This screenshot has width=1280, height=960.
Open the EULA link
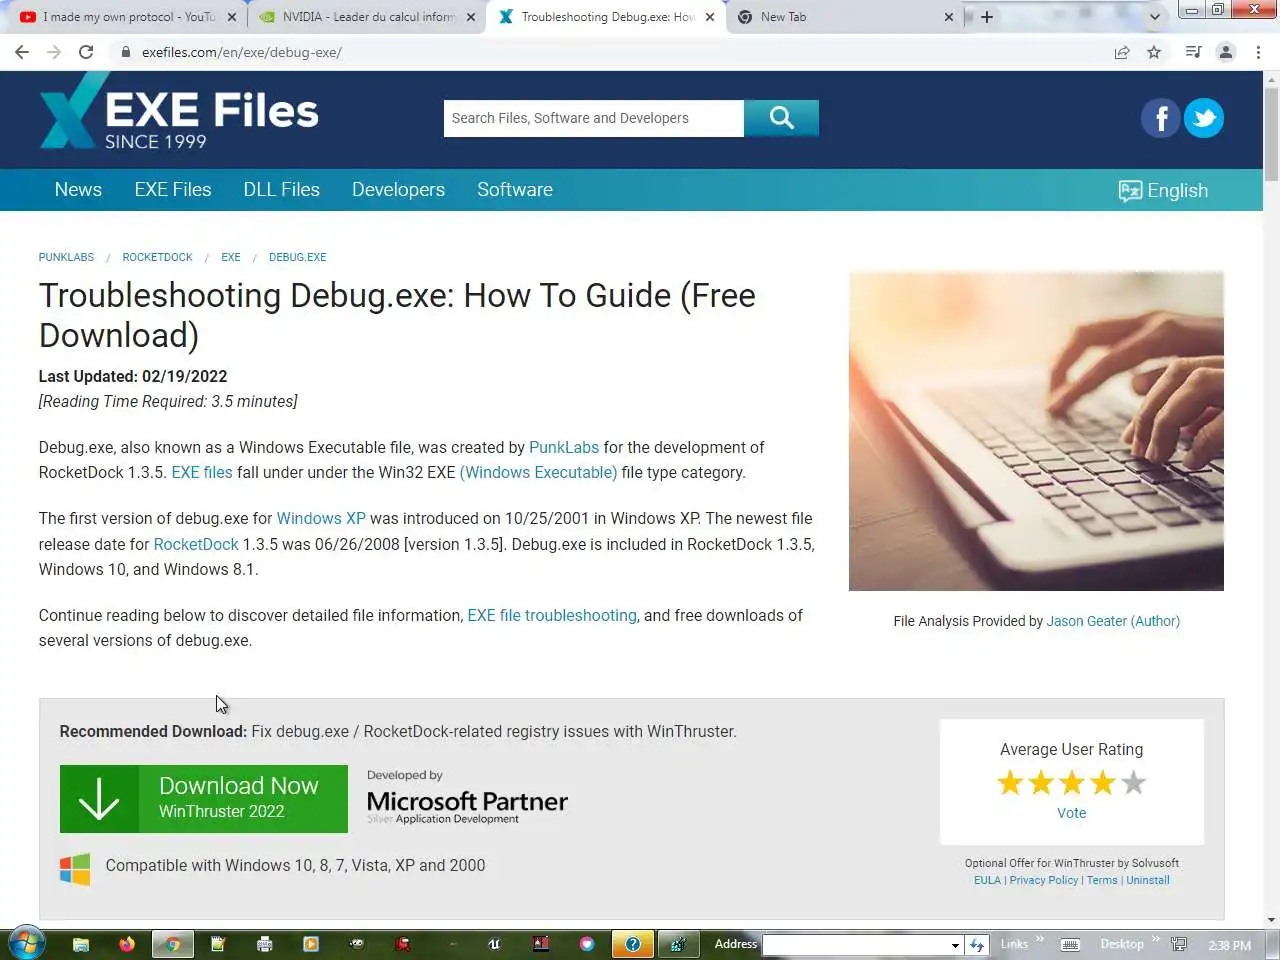coord(987,880)
